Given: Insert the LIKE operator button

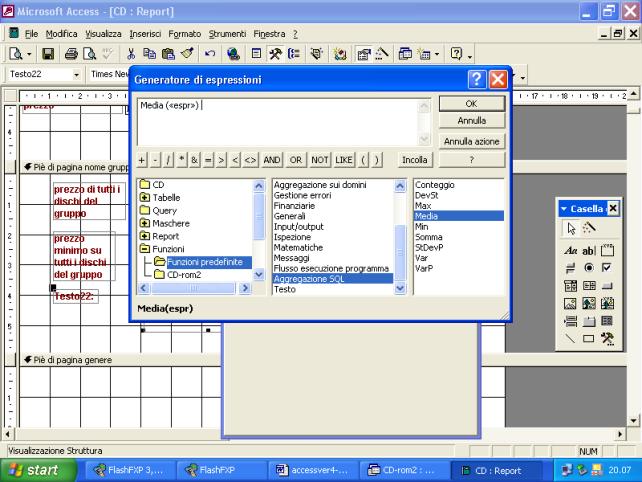Looking at the screenshot, I should (344, 160).
